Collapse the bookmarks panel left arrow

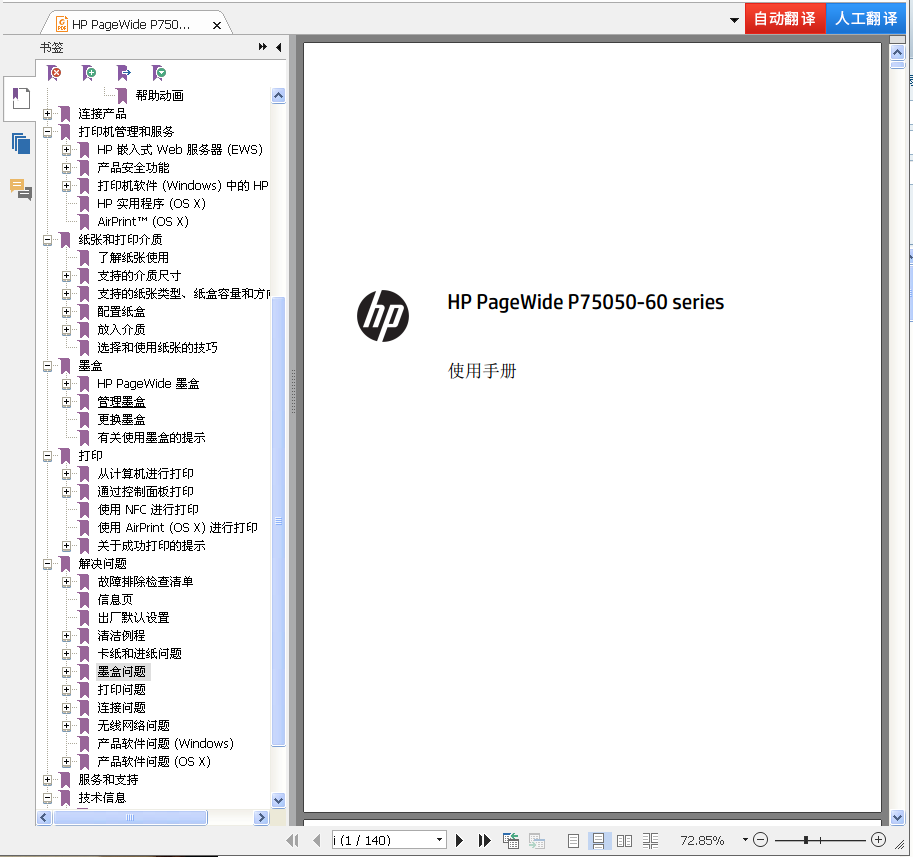coord(278,47)
